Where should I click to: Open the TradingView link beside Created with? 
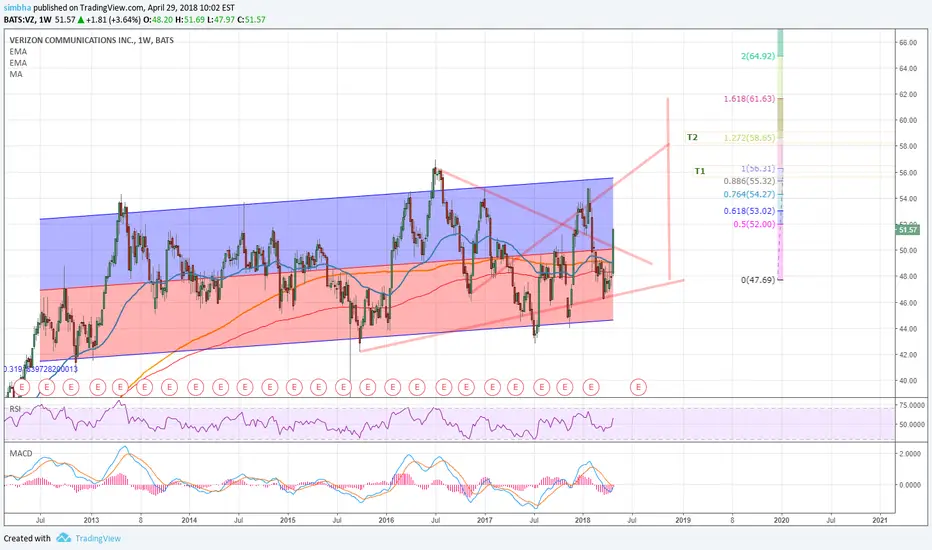[x=97, y=538]
